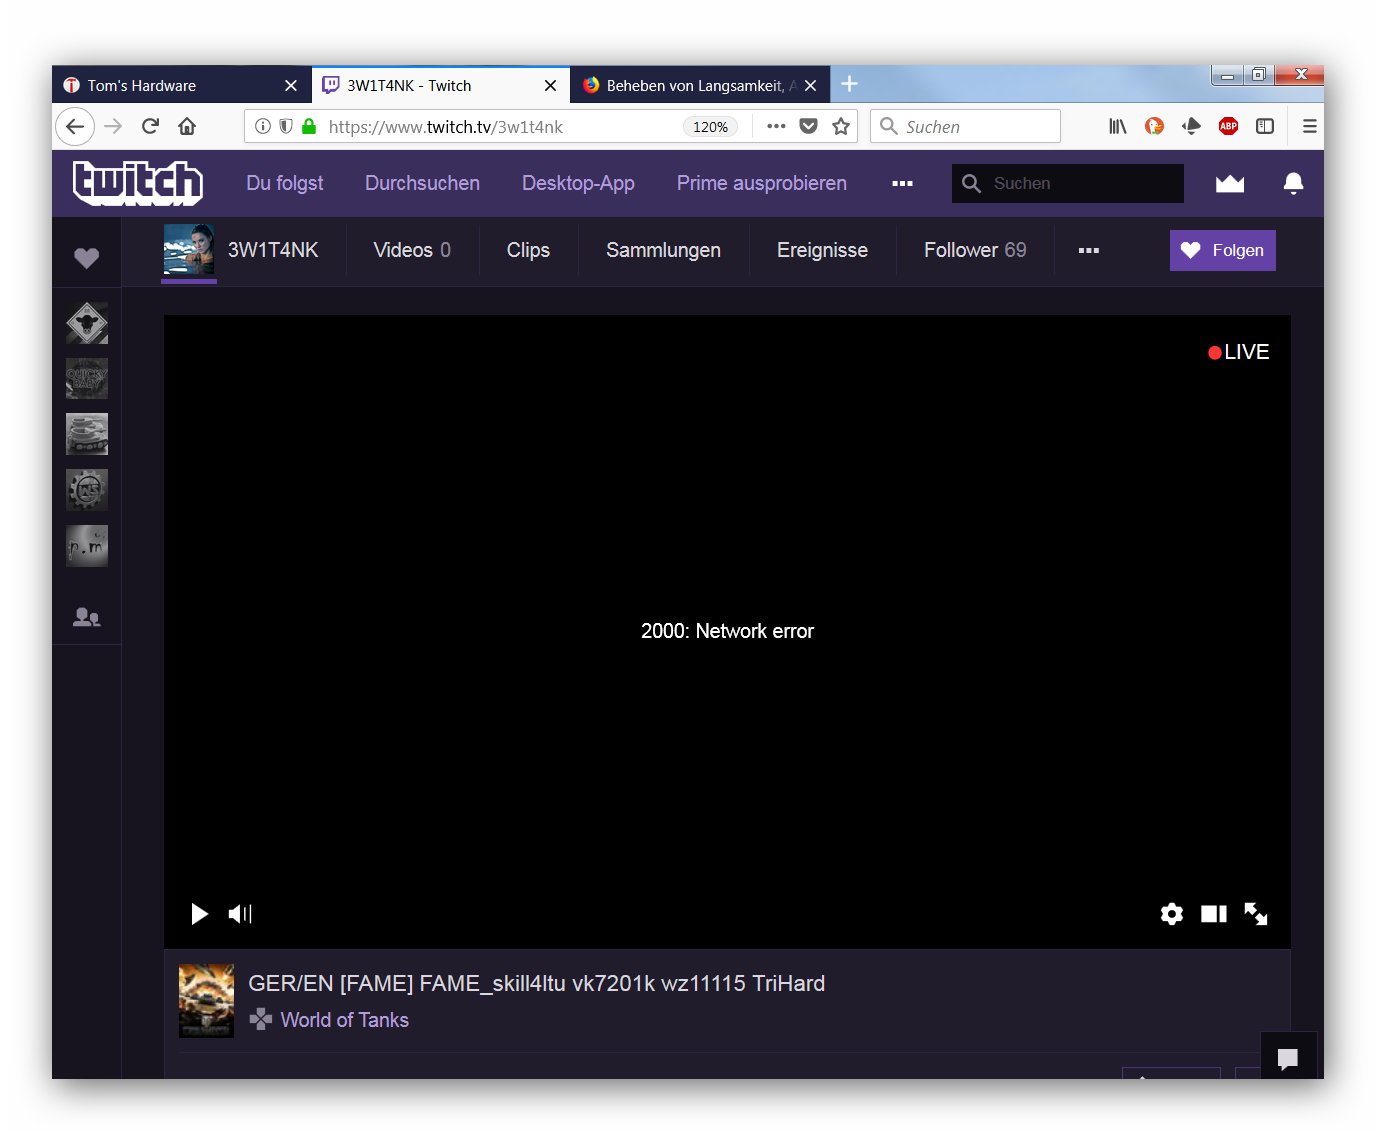Toggle the Firefox sidebar
This screenshot has width=1376, height=1131.
tap(1265, 126)
